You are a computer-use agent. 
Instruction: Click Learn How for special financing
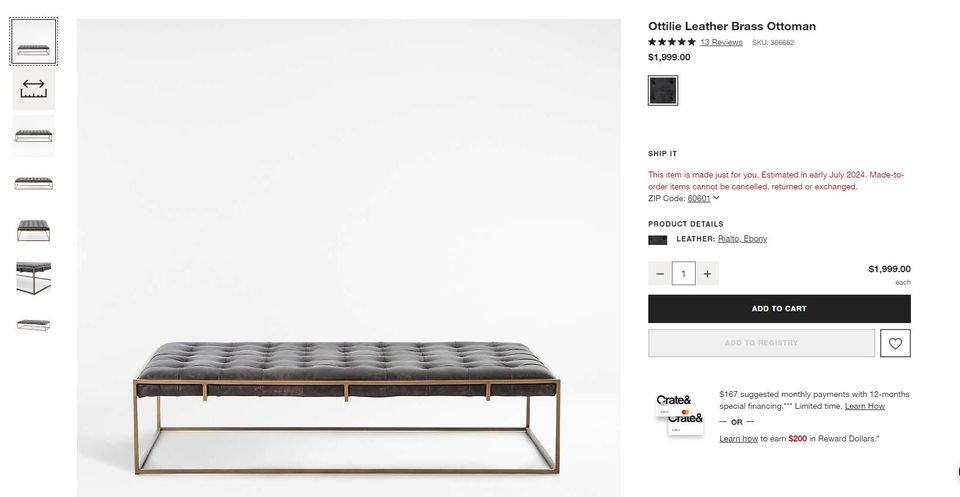pyautogui.click(x=864, y=406)
